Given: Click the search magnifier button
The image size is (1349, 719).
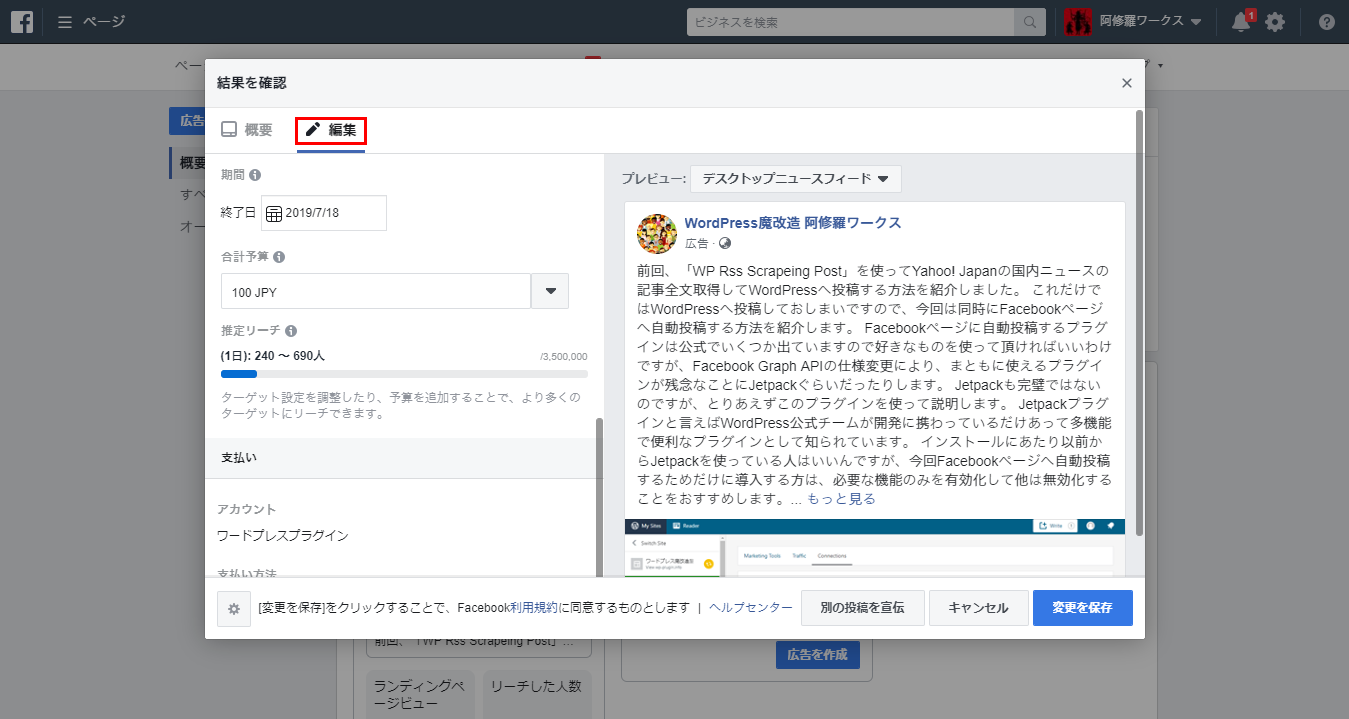Looking at the screenshot, I should coord(1028,22).
